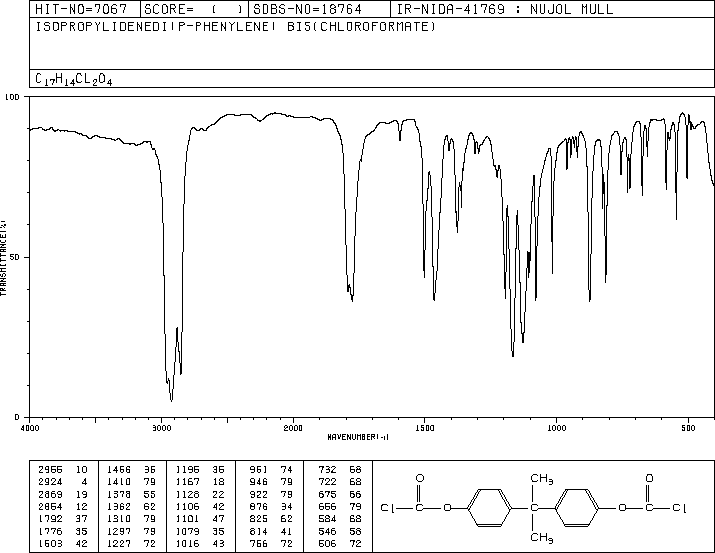715x553 pixels.
Task: Click the 1500 tick label on the wavenumber axis
Action: [425, 428]
